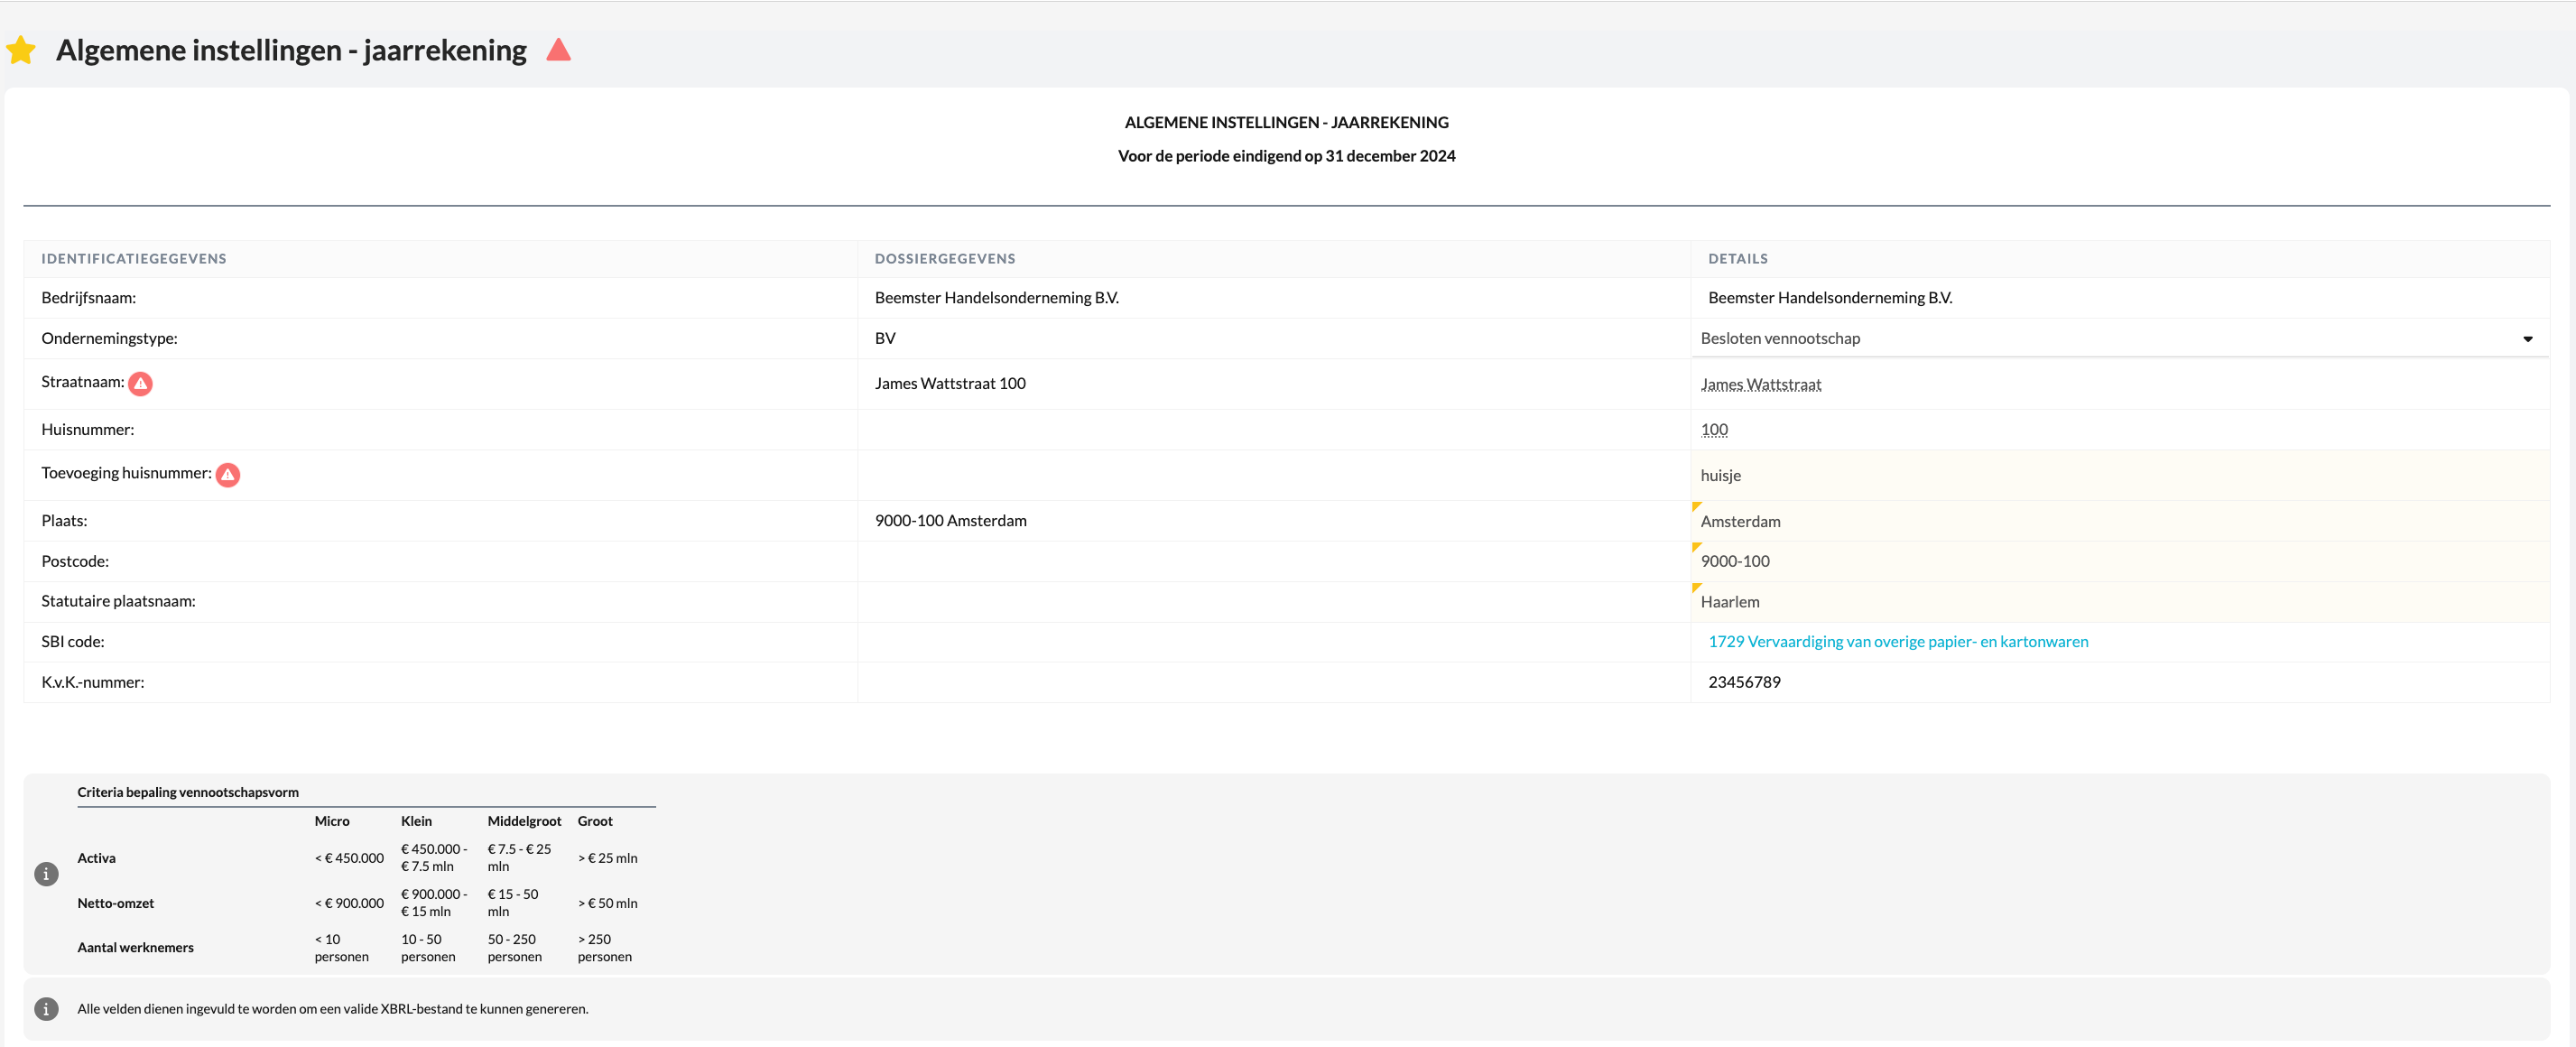
Task: Click the yellow corner marker on Haarlem field
Action: pos(1696,588)
